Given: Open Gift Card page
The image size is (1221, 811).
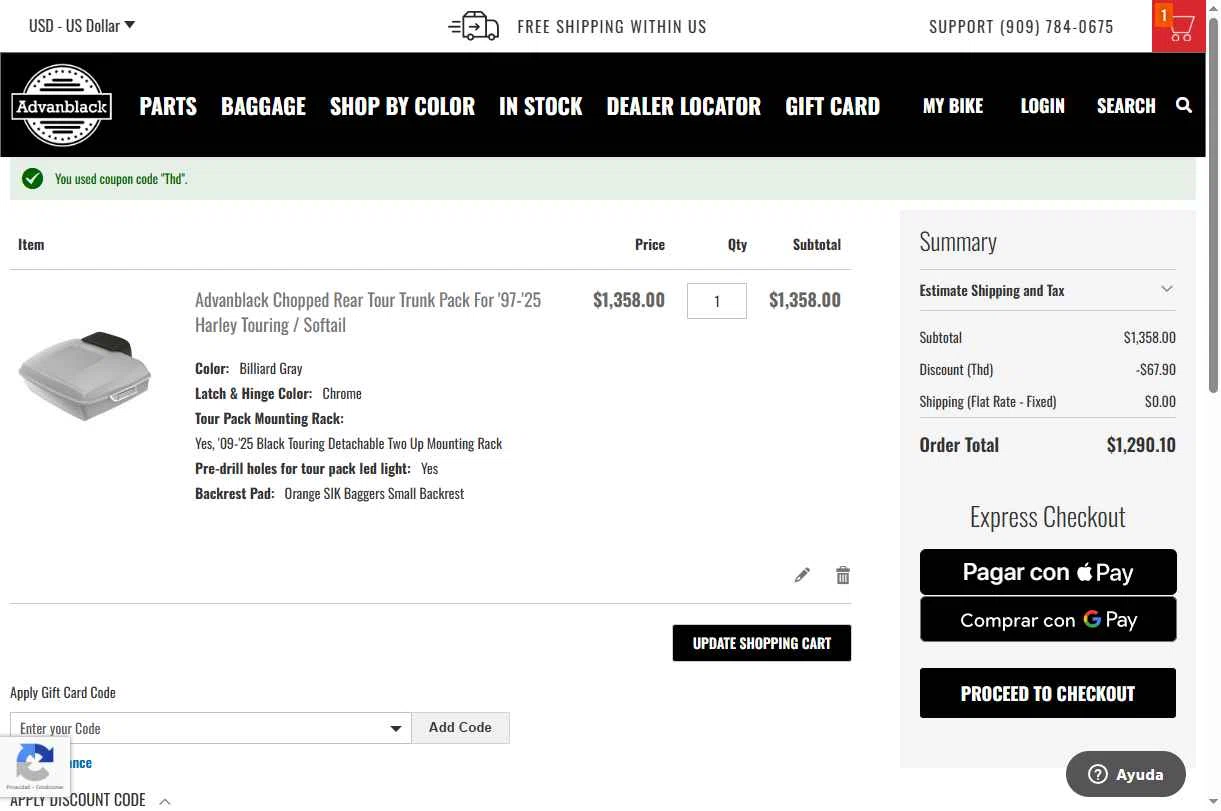Looking at the screenshot, I should tap(833, 106).
